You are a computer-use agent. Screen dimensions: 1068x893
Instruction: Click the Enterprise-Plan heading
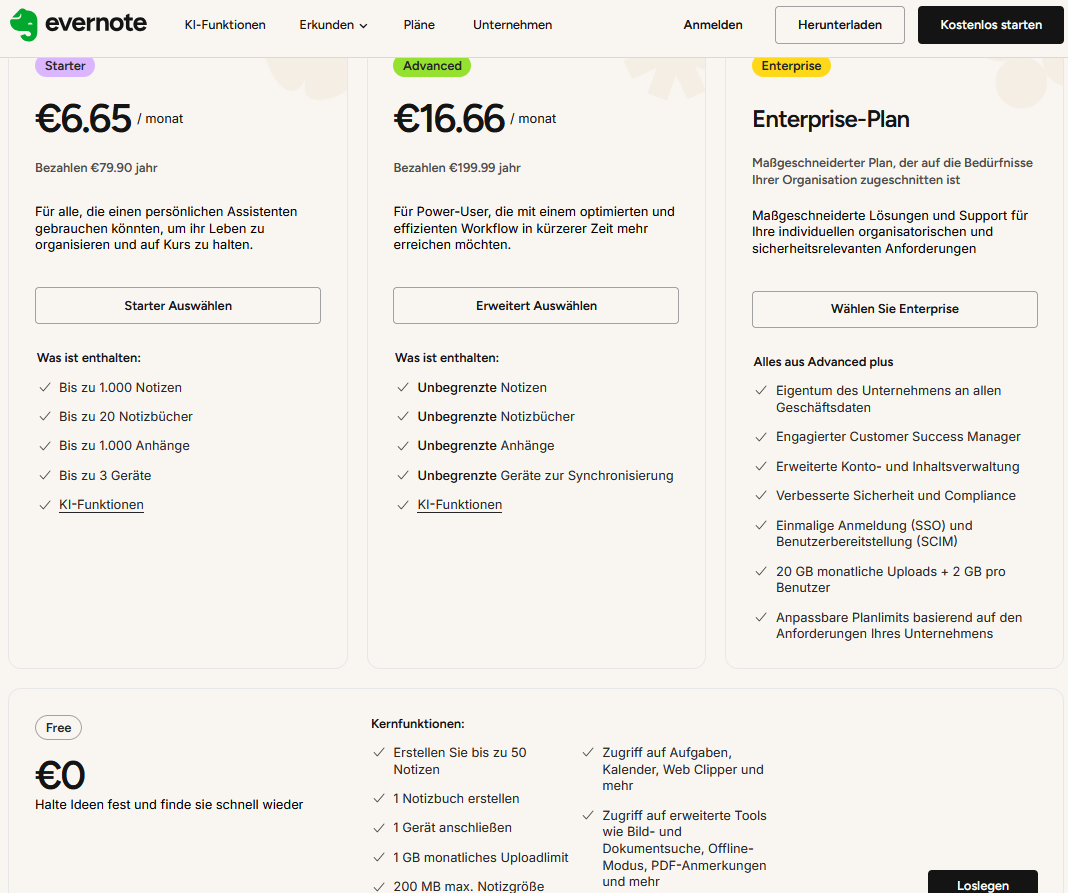[830, 119]
